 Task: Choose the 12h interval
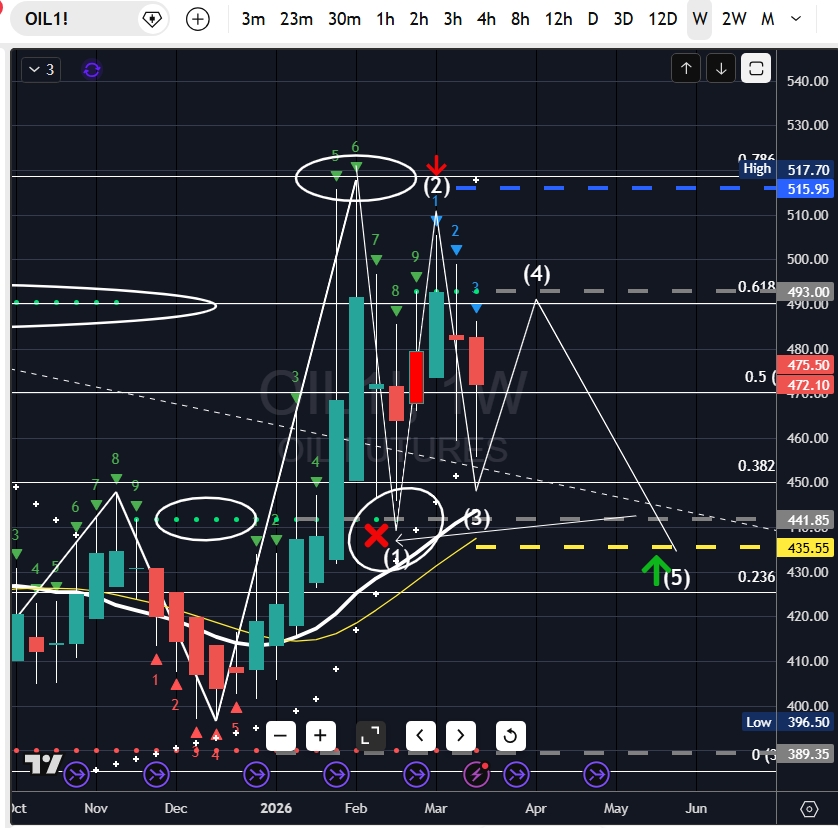pyautogui.click(x=558, y=19)
